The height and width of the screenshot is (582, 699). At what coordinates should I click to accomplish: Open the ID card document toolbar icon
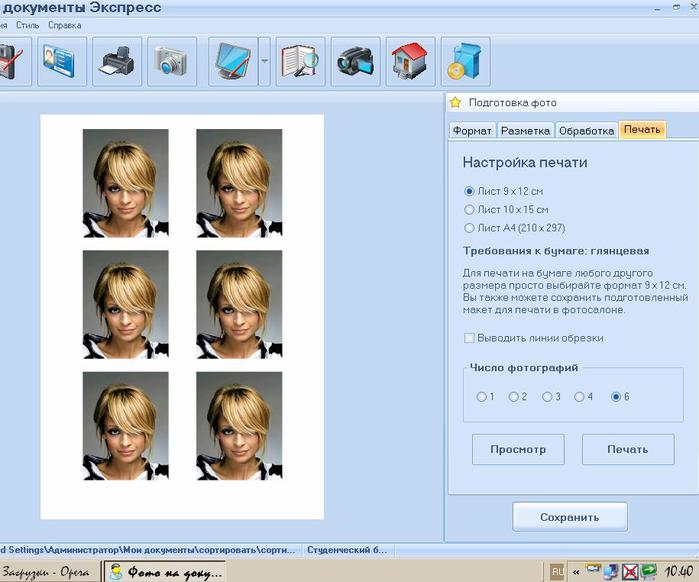pos(62,61)
